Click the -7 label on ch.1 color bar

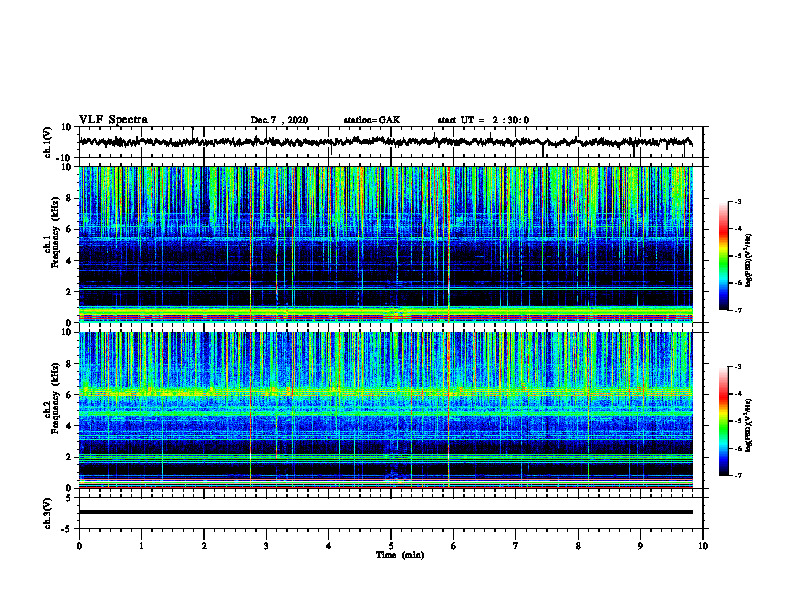pos(738,310)
